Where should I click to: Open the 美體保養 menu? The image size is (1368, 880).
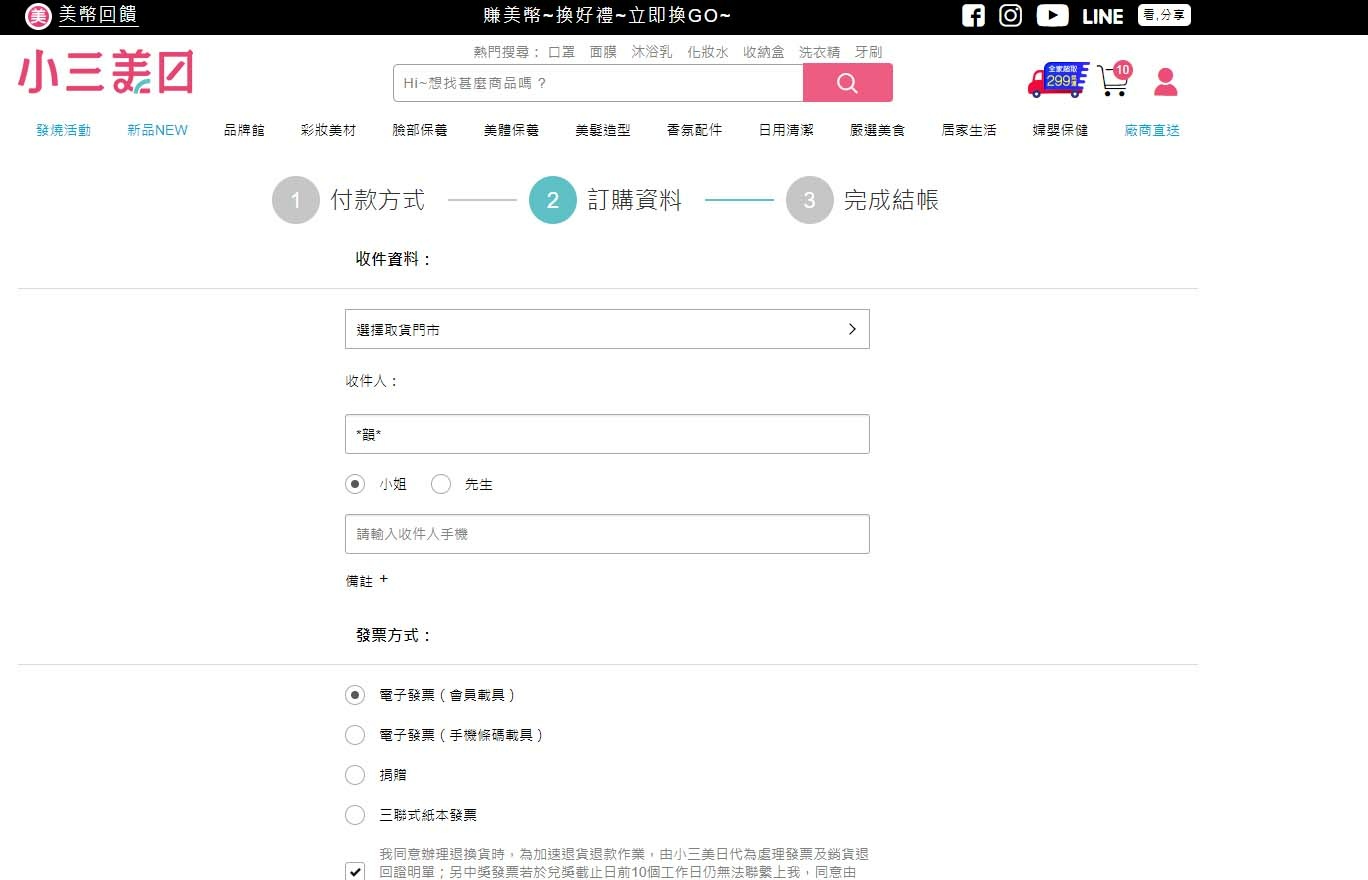tap(511, 130)
